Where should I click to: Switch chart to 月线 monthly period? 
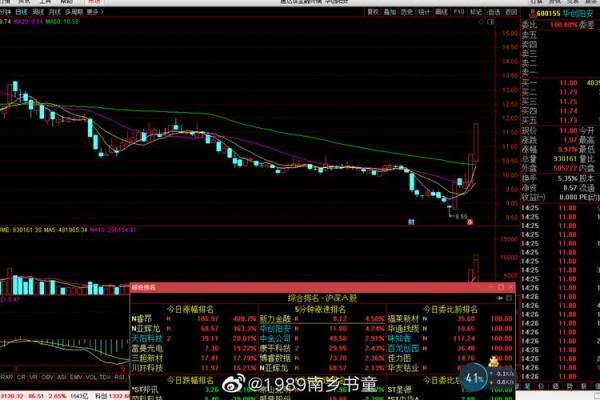(x=55, y=12)
